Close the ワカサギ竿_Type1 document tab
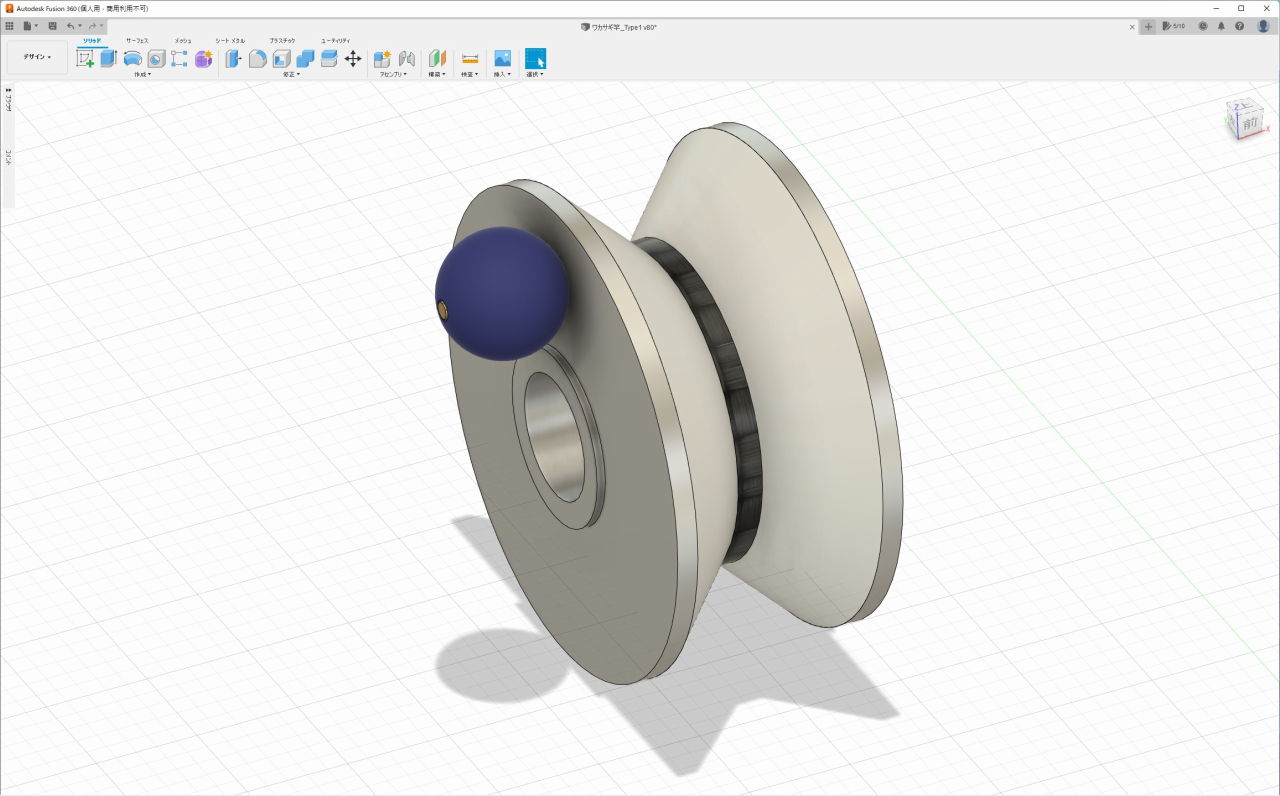1280x796 pixels. [1132, 26]
